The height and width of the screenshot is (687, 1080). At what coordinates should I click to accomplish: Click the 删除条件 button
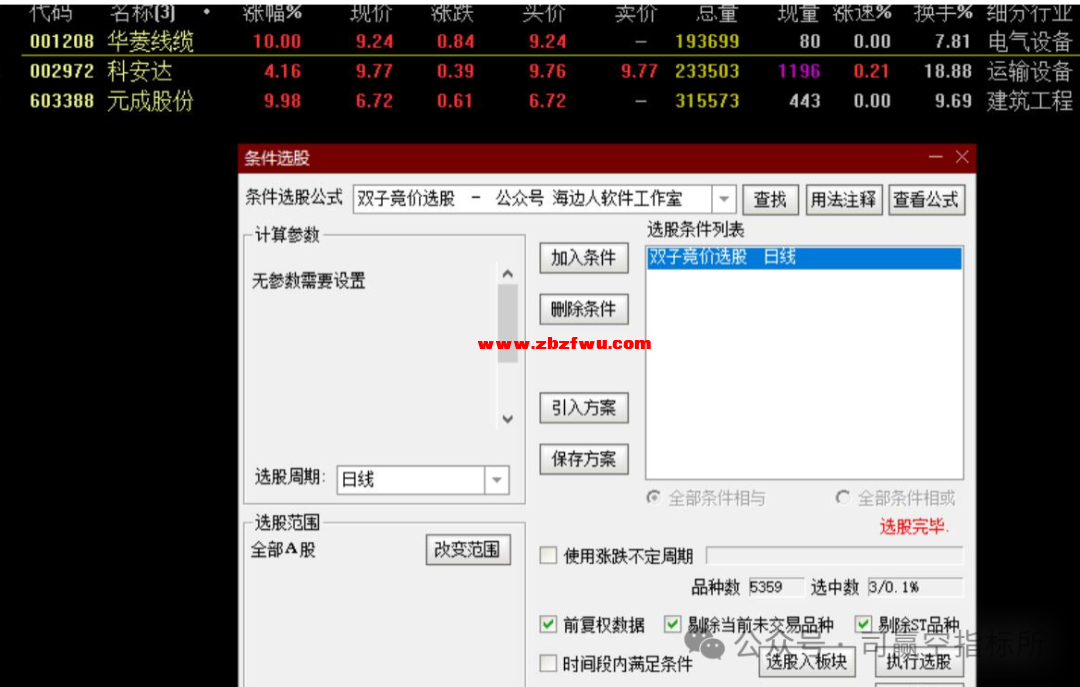[x=583, y=309]
